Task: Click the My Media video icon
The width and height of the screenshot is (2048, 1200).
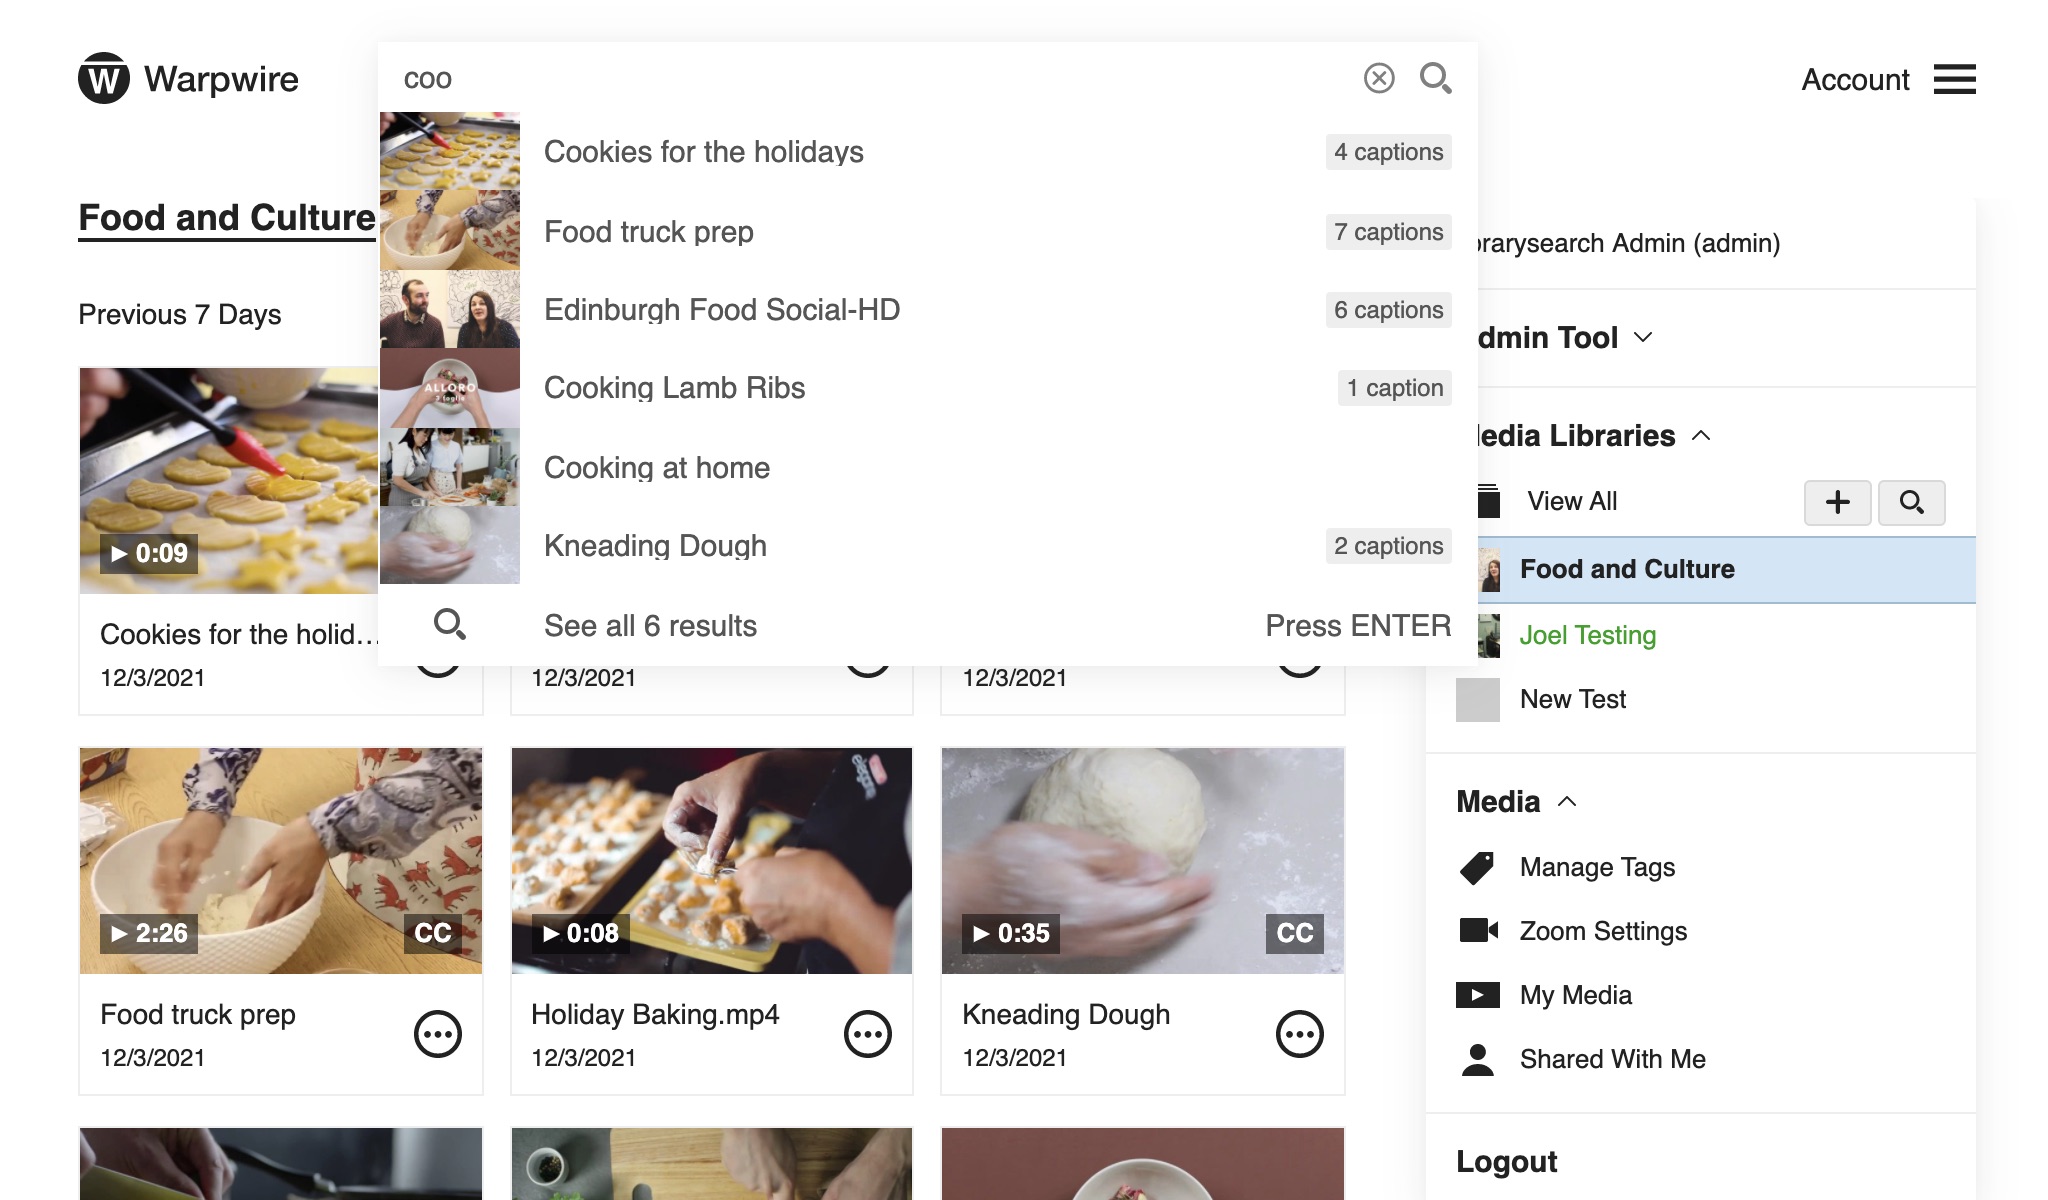Action: pyautogui.click(x=1478, y=994)
